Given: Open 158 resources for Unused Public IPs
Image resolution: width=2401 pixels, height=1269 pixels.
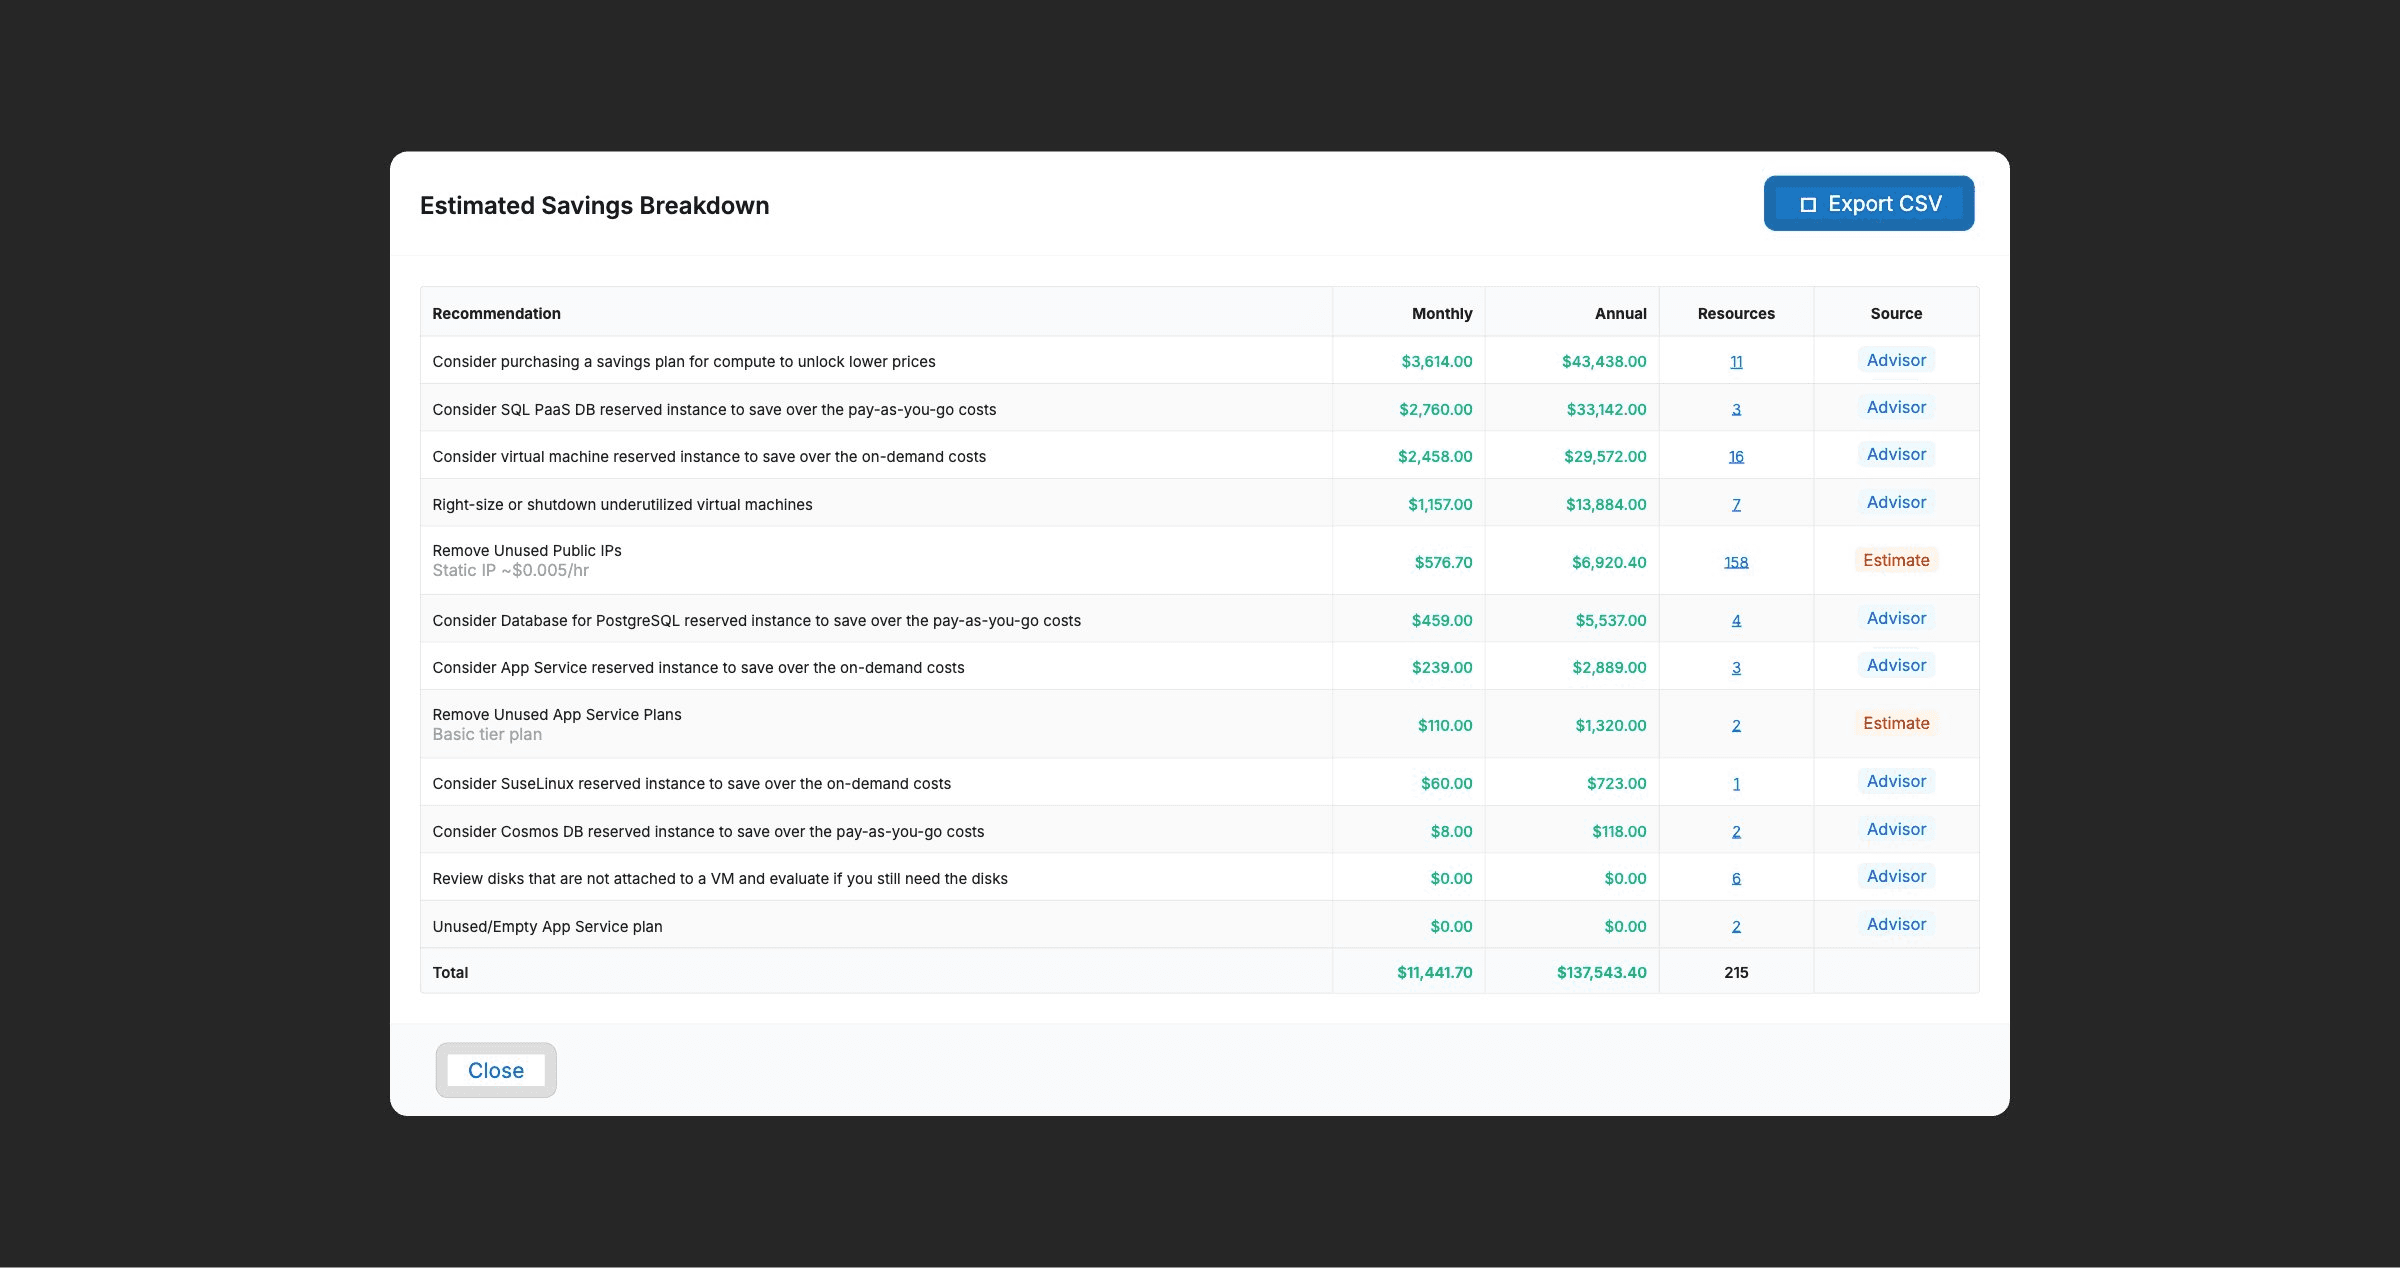Looking at the screenshot, I should (1736, 563).
